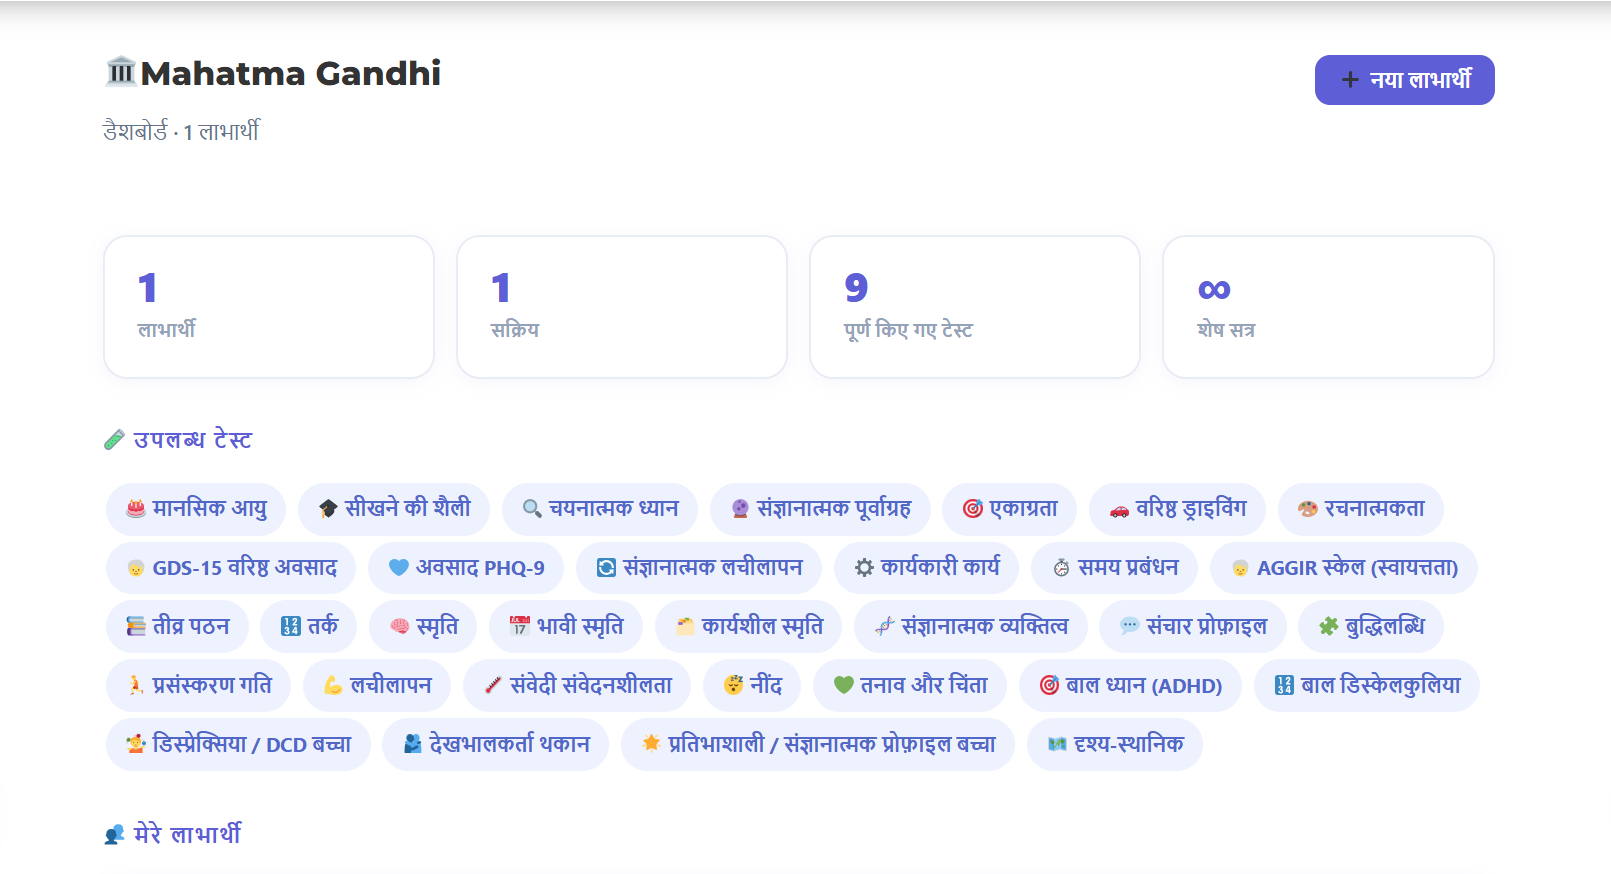Start the एकाग्रता test
The width and height of the screenshot is (1611, 874).
click(1009, 508)
